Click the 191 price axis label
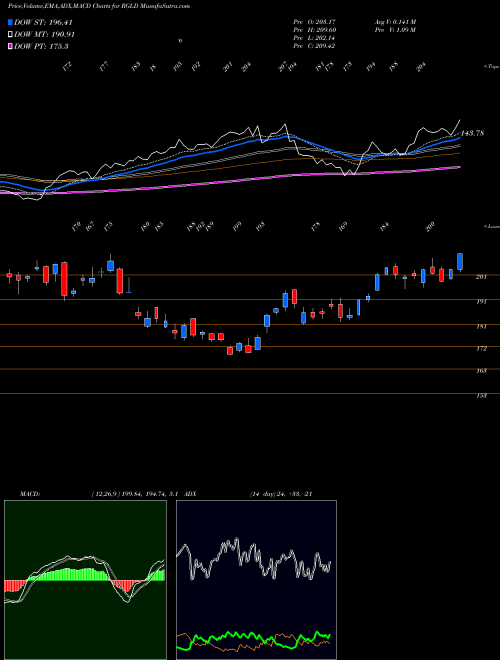 point(481,301)
